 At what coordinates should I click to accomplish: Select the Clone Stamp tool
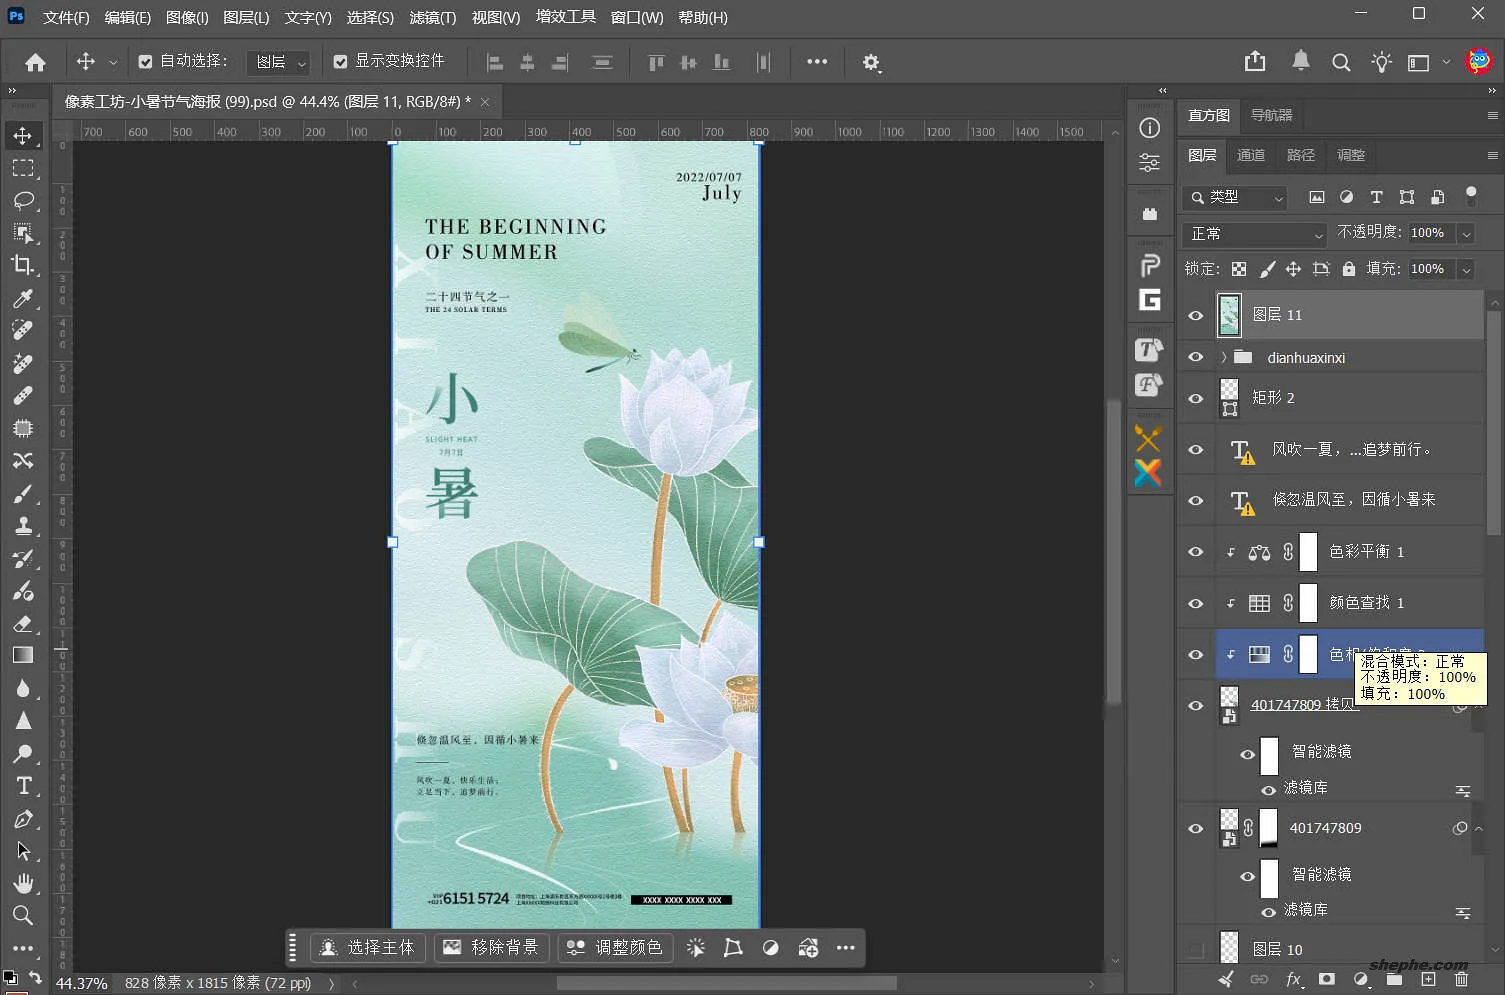pos(23,526)
